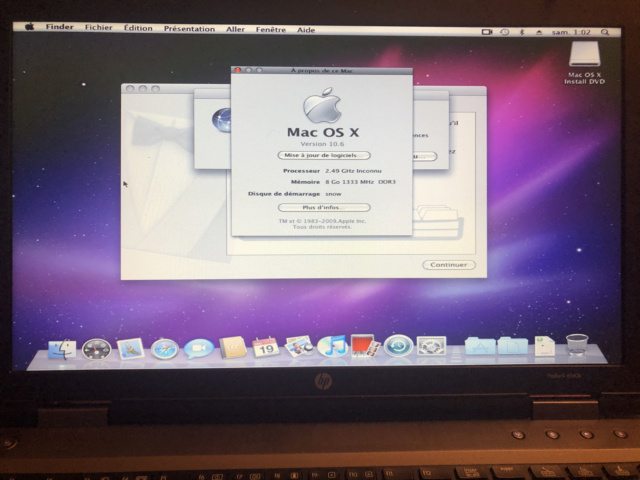
Task: Open the Fenêtre menu
Action: [x=271, y=30]
